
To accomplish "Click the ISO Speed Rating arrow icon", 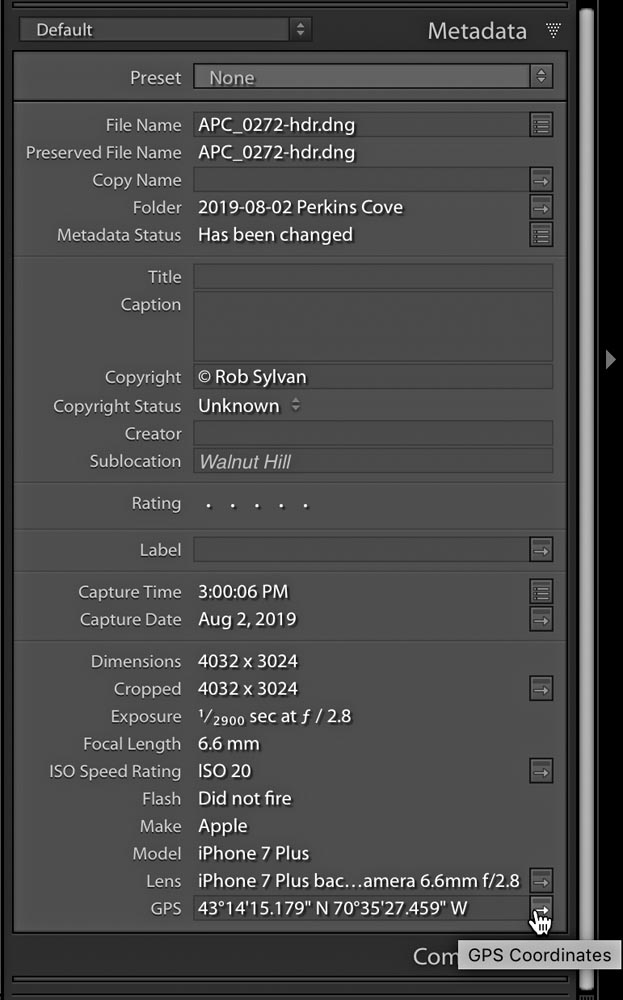I will pyautogui.click(x=541, y=771).
